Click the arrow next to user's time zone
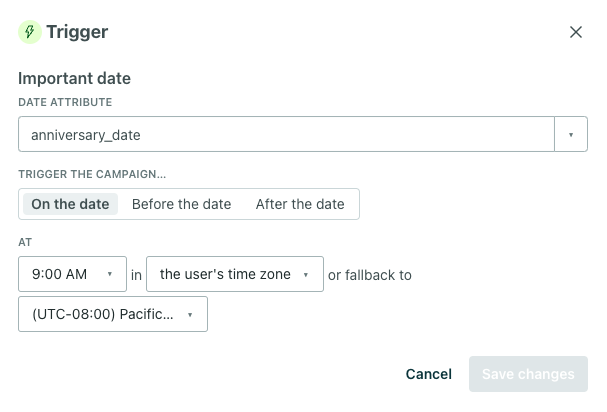 click(x=306, y=275)
